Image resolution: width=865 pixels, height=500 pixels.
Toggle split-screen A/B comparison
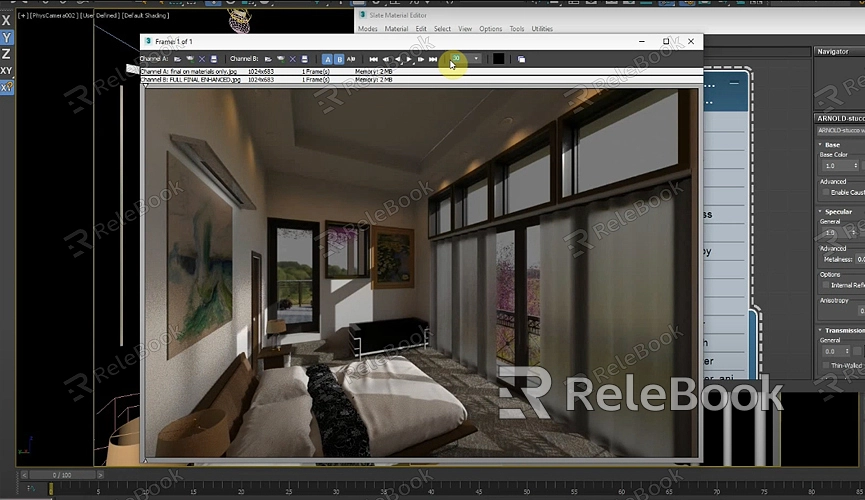[351, 59]
